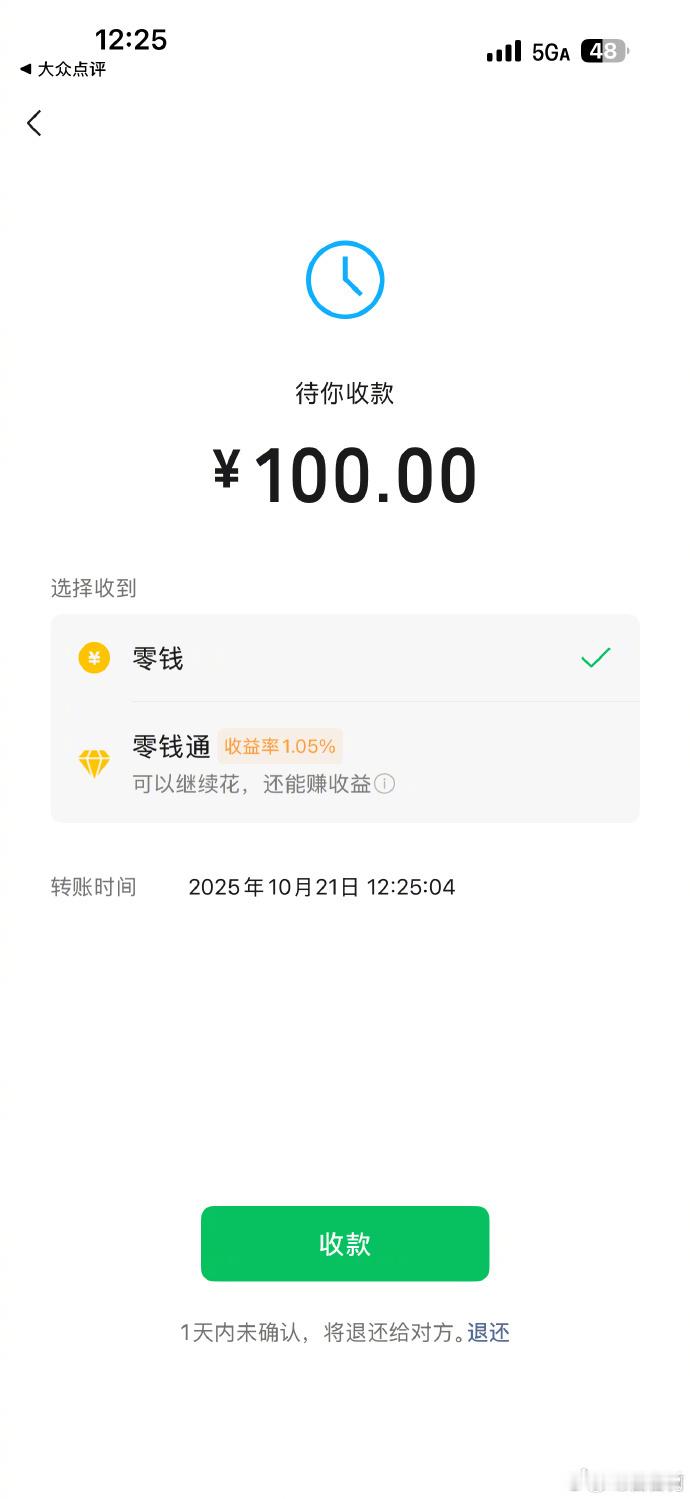
Task: Tap the ¥100.00 amount
Action: tap(345, 476)
